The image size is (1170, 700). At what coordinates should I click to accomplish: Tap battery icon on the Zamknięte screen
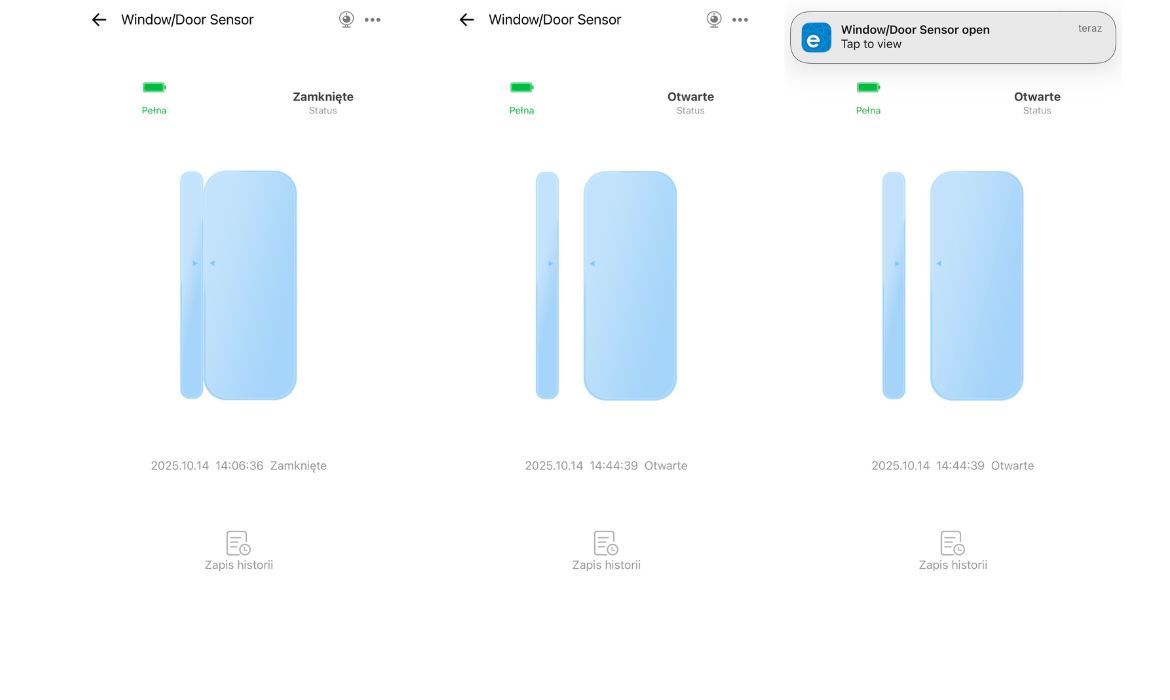pos(154,88)
